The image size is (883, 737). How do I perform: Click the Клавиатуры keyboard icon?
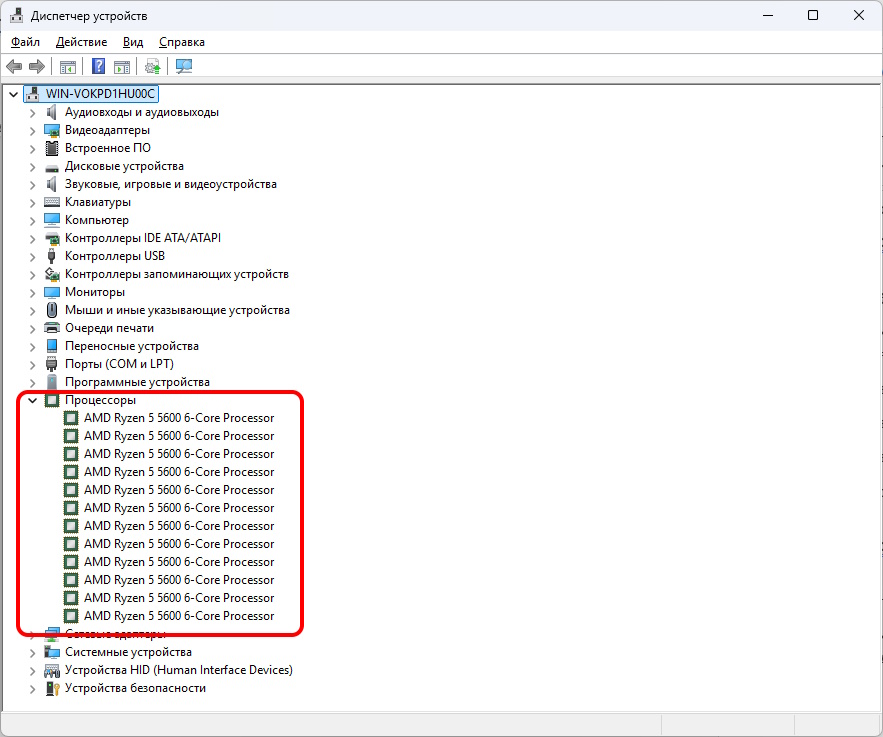point(52,202)
